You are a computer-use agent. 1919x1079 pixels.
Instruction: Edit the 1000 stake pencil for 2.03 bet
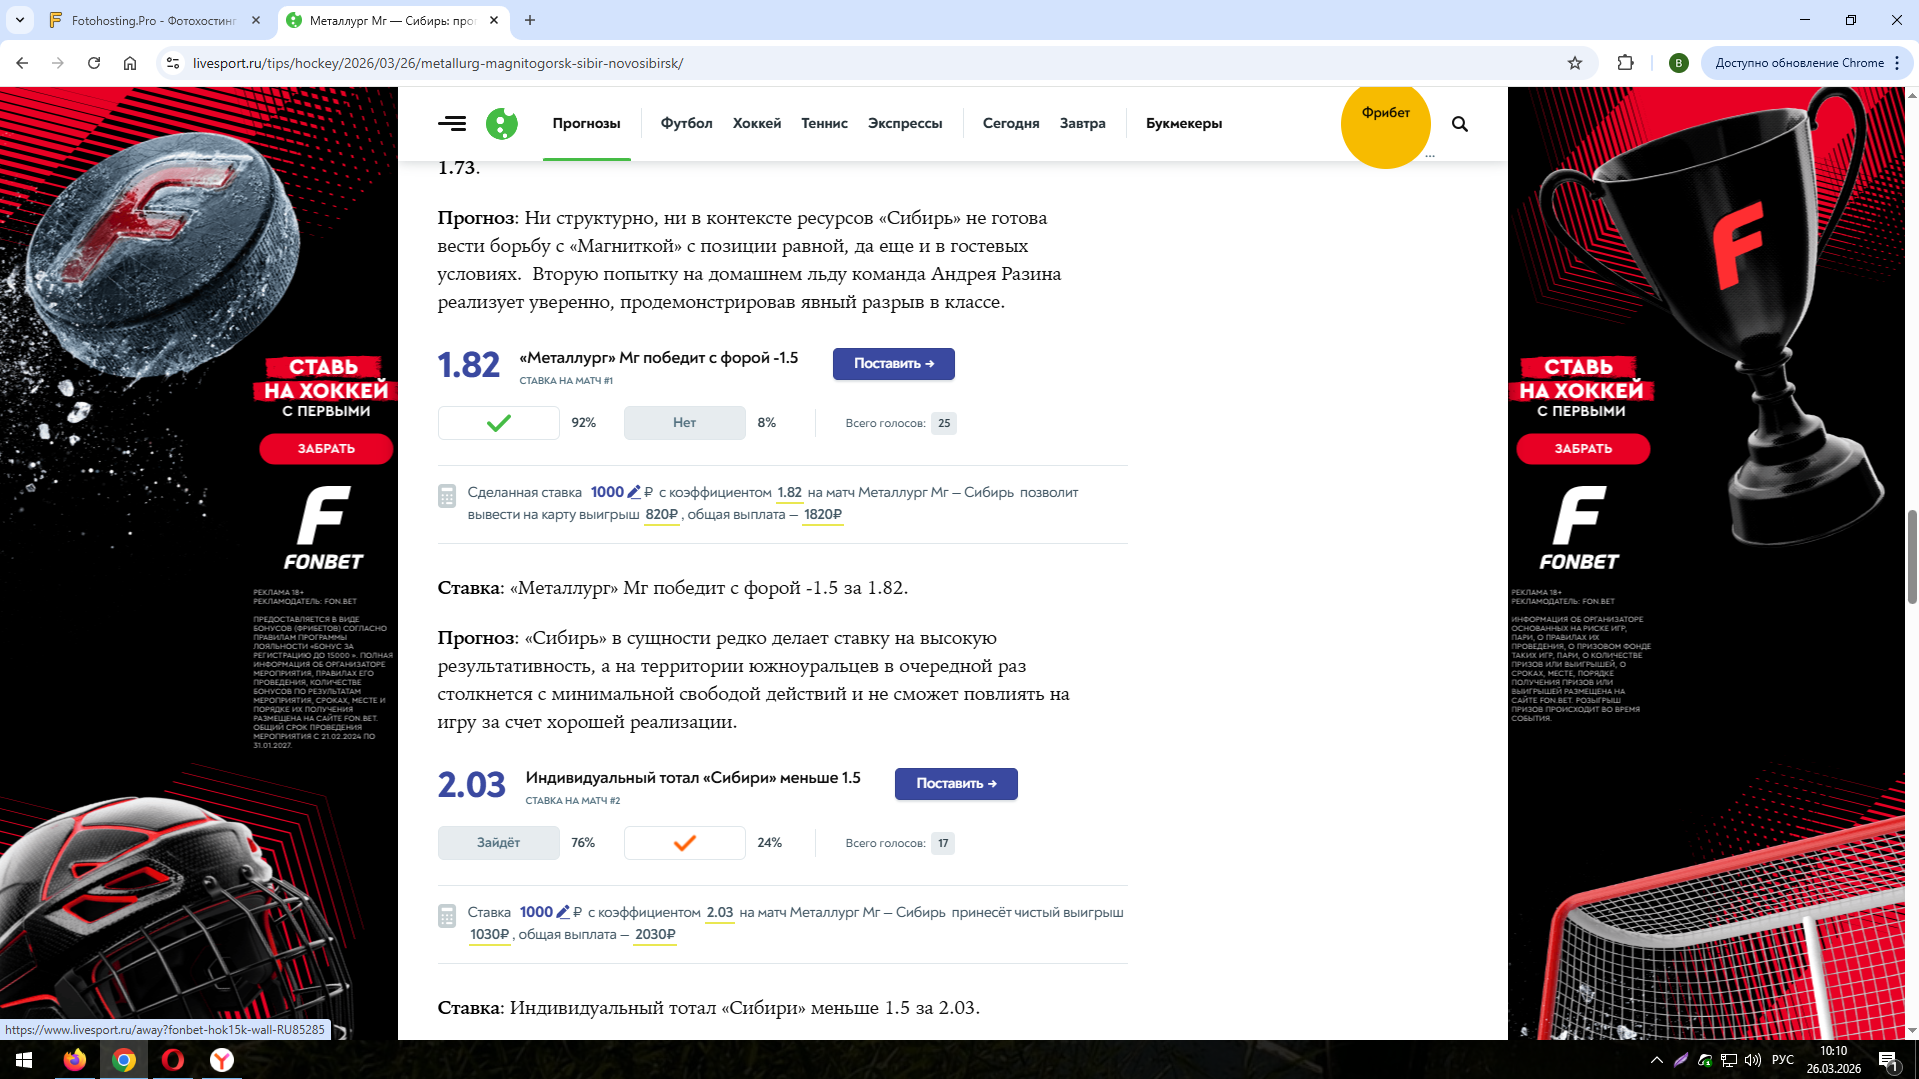(563, 912)
